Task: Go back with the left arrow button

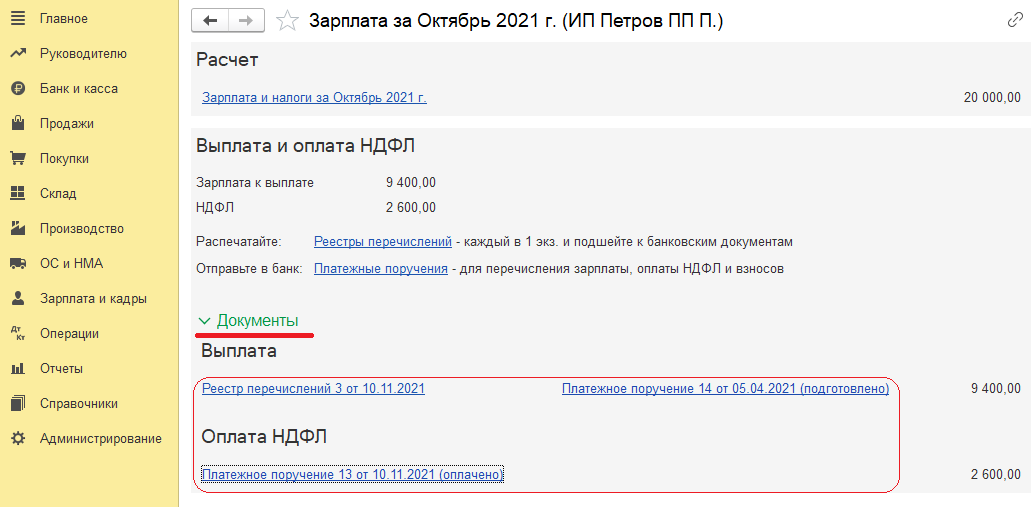Action: point(210,20)
